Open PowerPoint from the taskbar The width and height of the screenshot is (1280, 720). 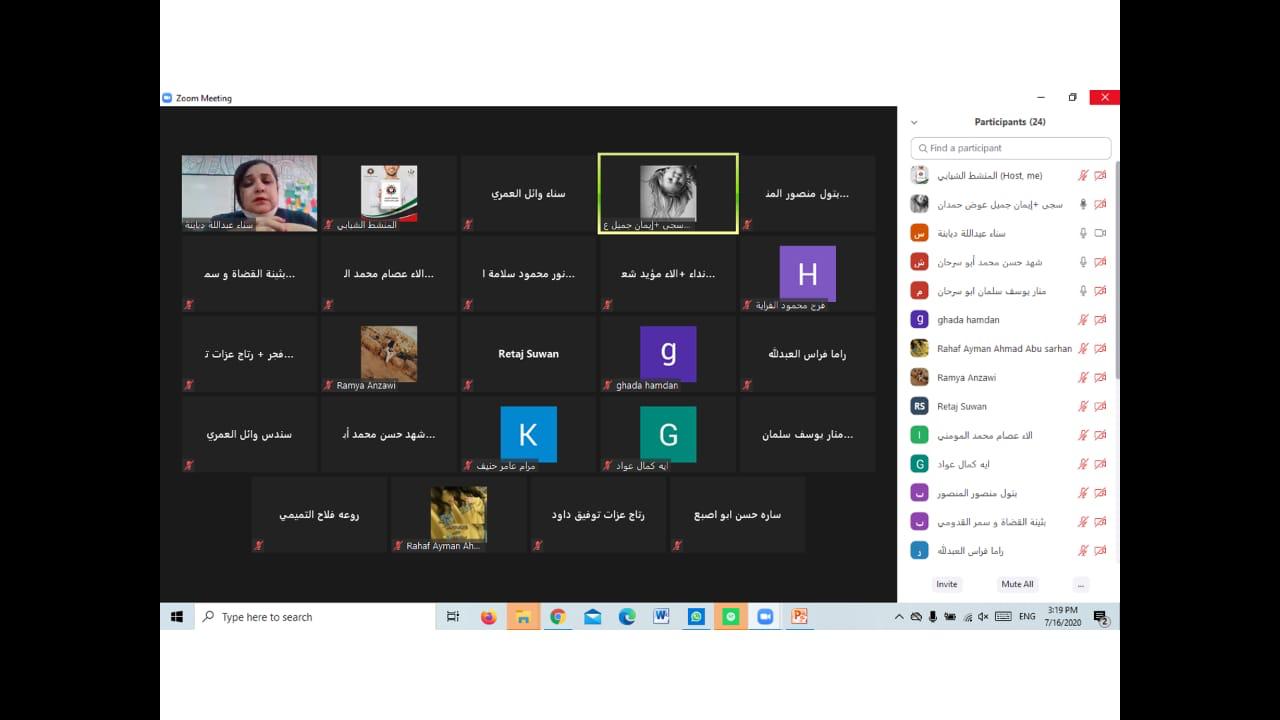point(799,617)
